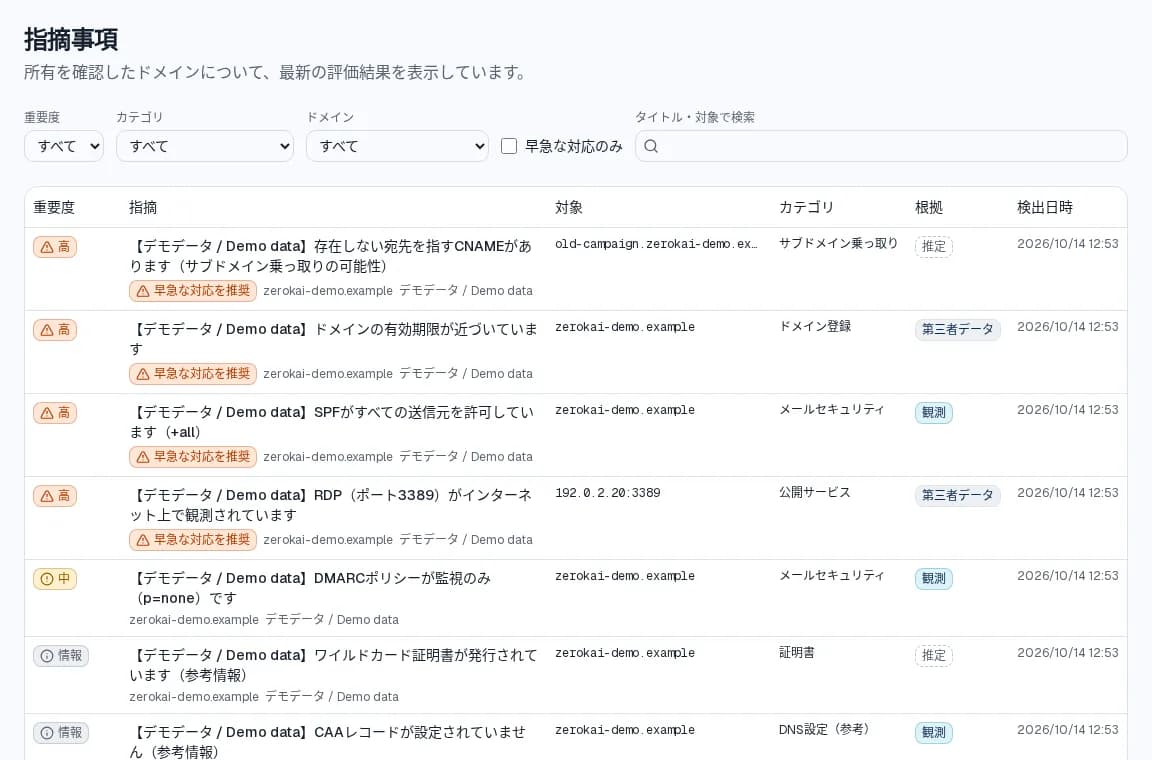This screenshot has height=760, width=1152.
Task: Click 早急な対応を推奨 tag in CNAME row
Action: [193, 291]
